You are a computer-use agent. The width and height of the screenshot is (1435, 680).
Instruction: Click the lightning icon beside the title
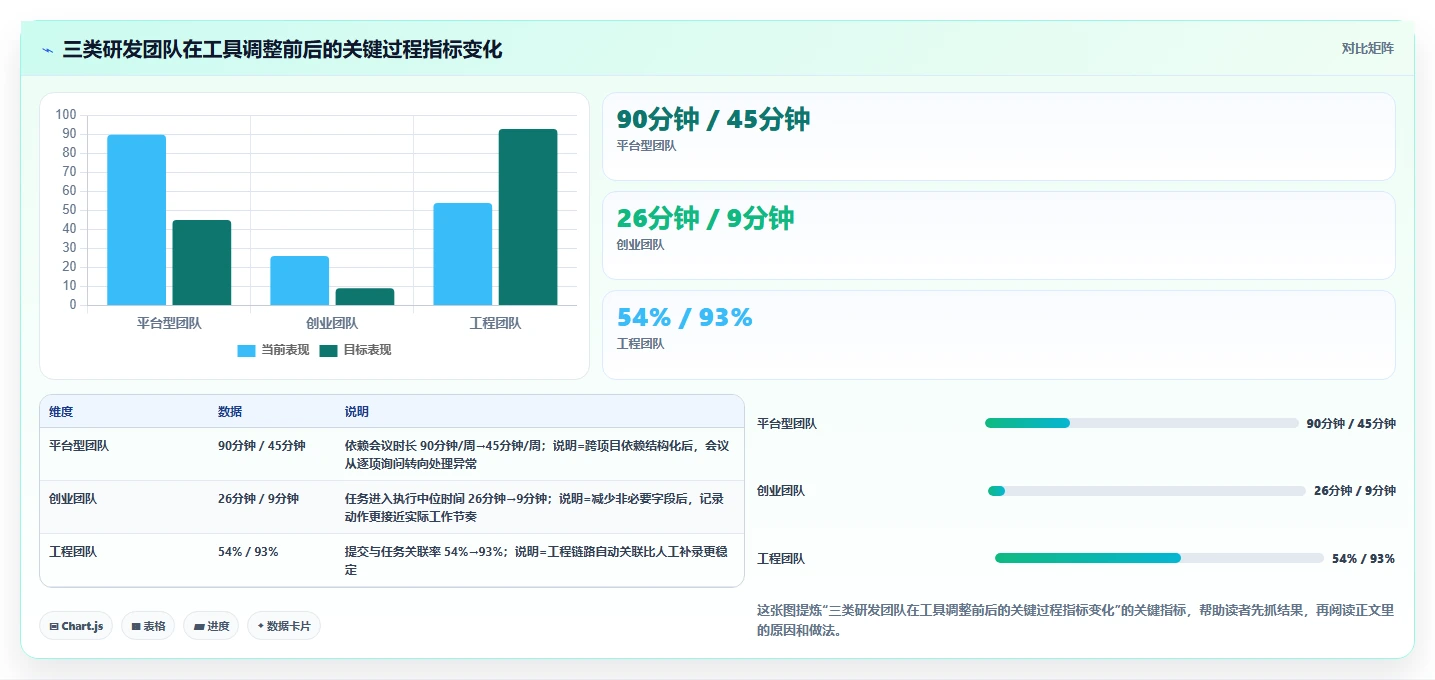click(47, 50)
